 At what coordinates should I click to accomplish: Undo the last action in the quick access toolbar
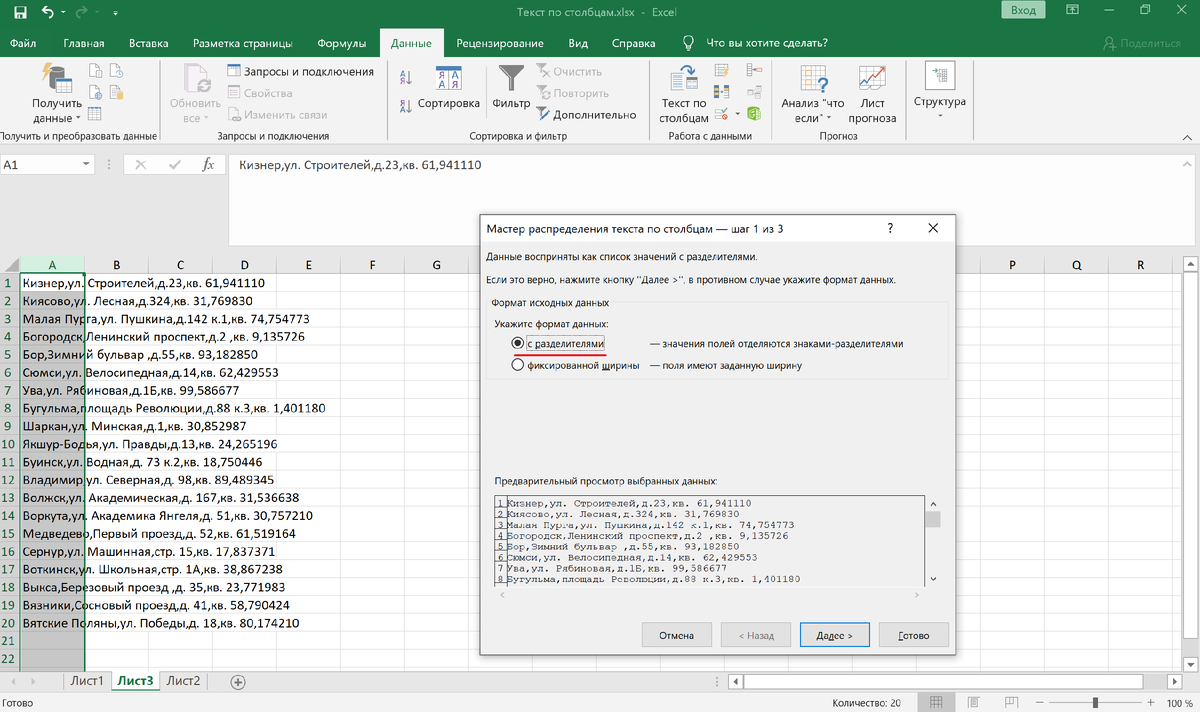(x=47, y=12)
